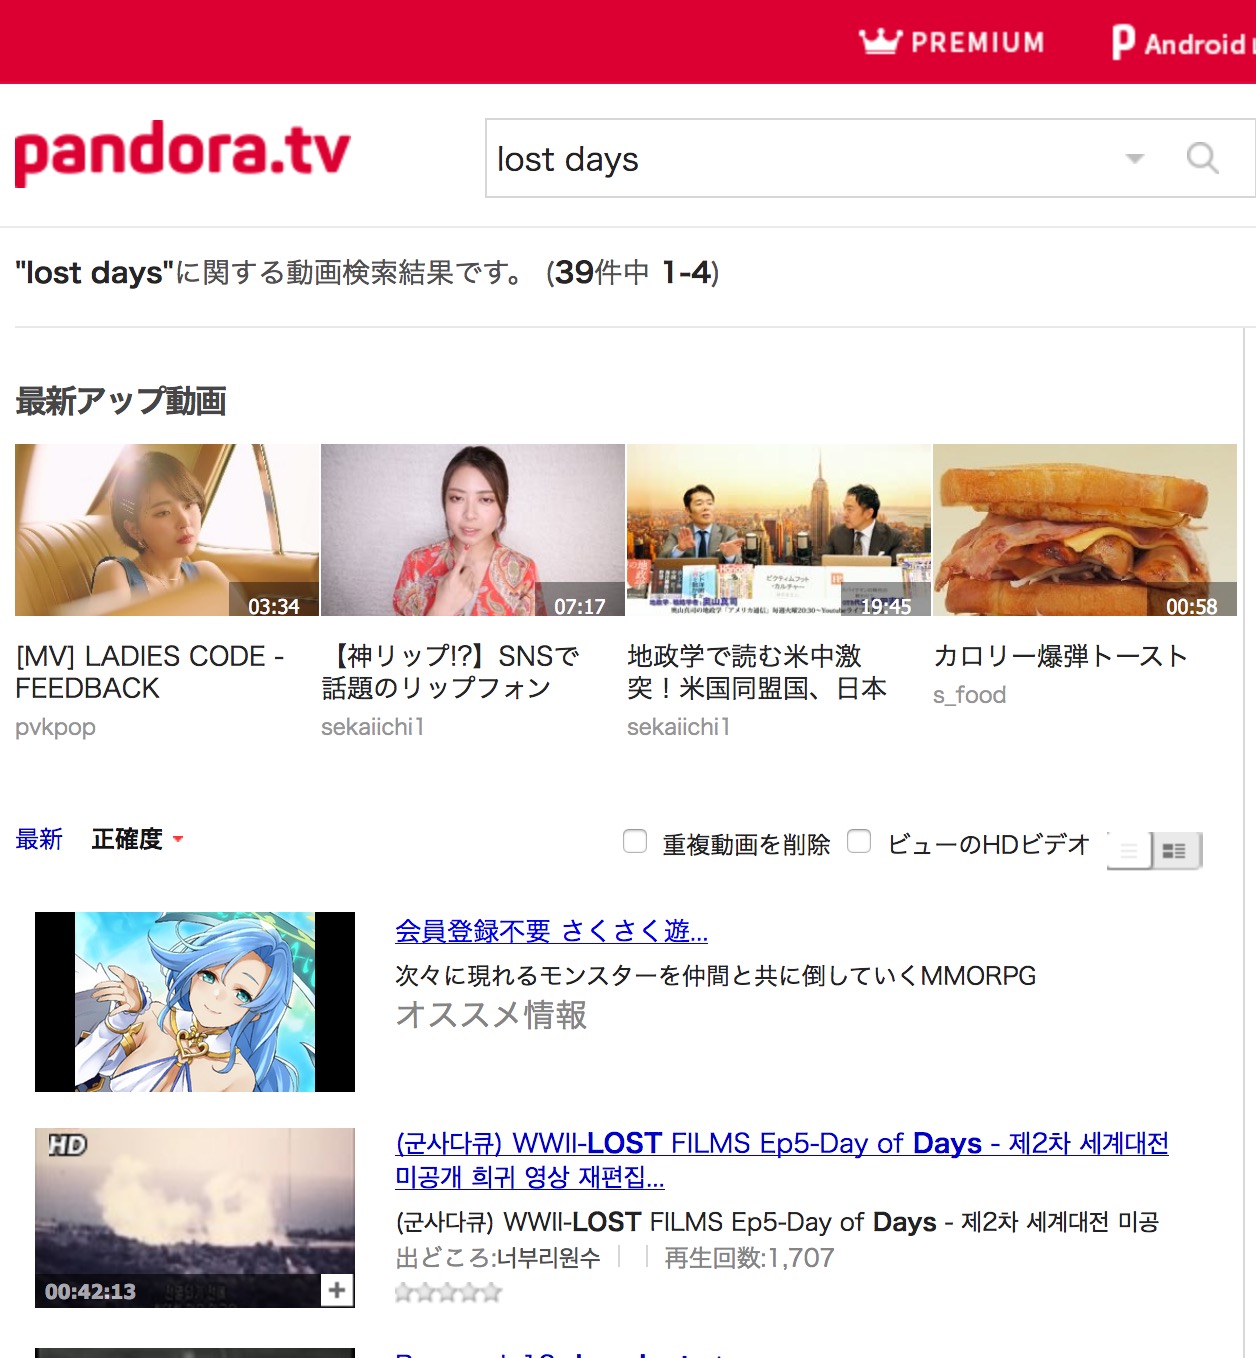
Task: Switch to list view layout icon
Action: pos(1130,851)
